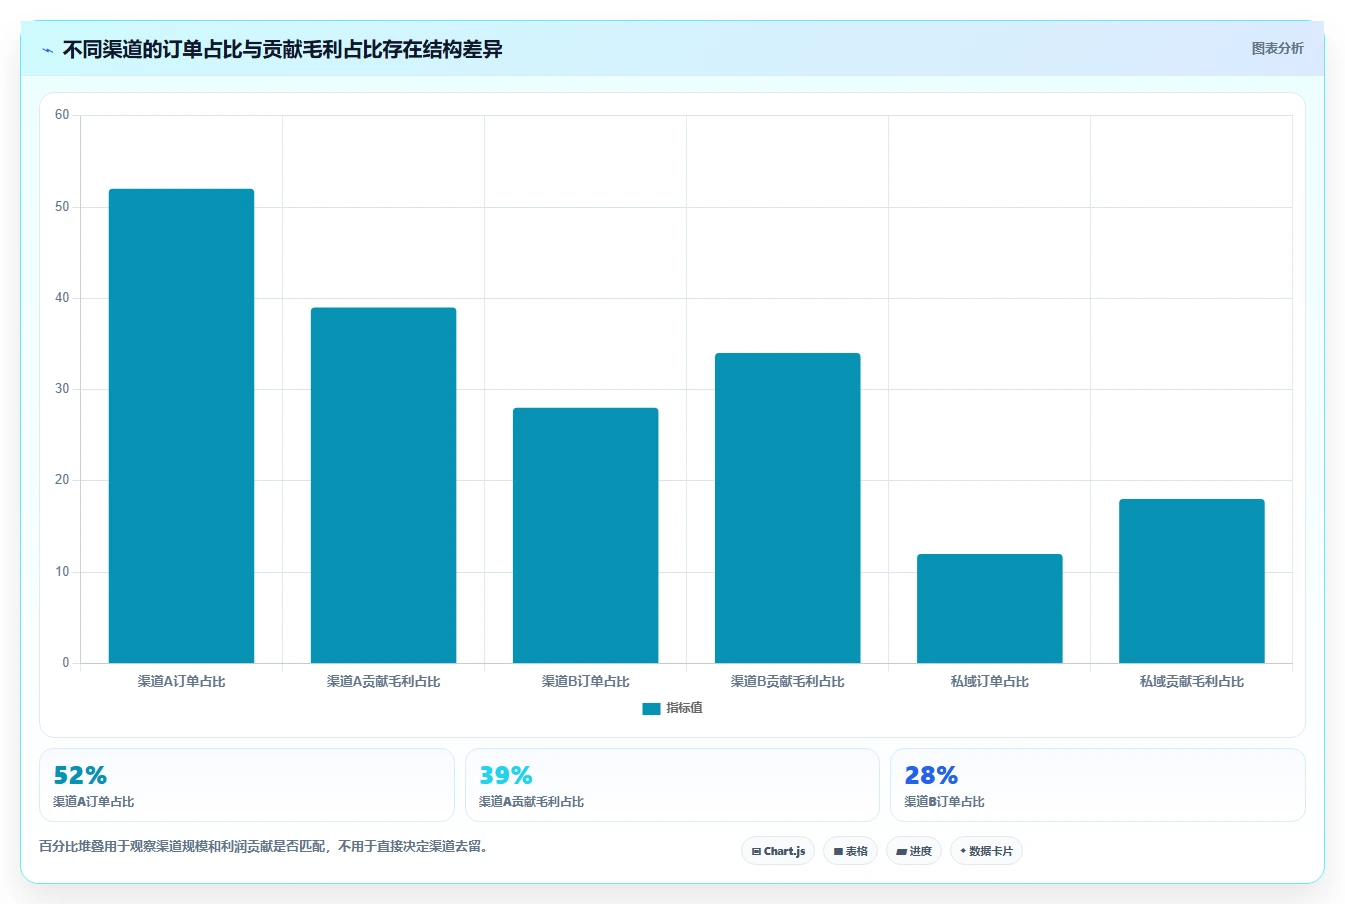Click x-axis label 渠道B订单占比

[x=585, y=682]
